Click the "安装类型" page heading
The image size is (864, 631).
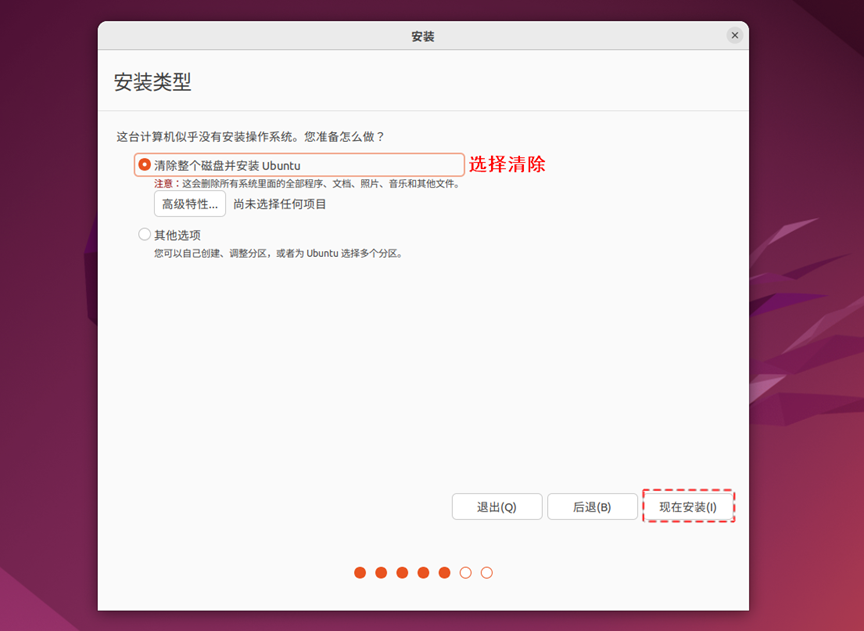(153, 82)
